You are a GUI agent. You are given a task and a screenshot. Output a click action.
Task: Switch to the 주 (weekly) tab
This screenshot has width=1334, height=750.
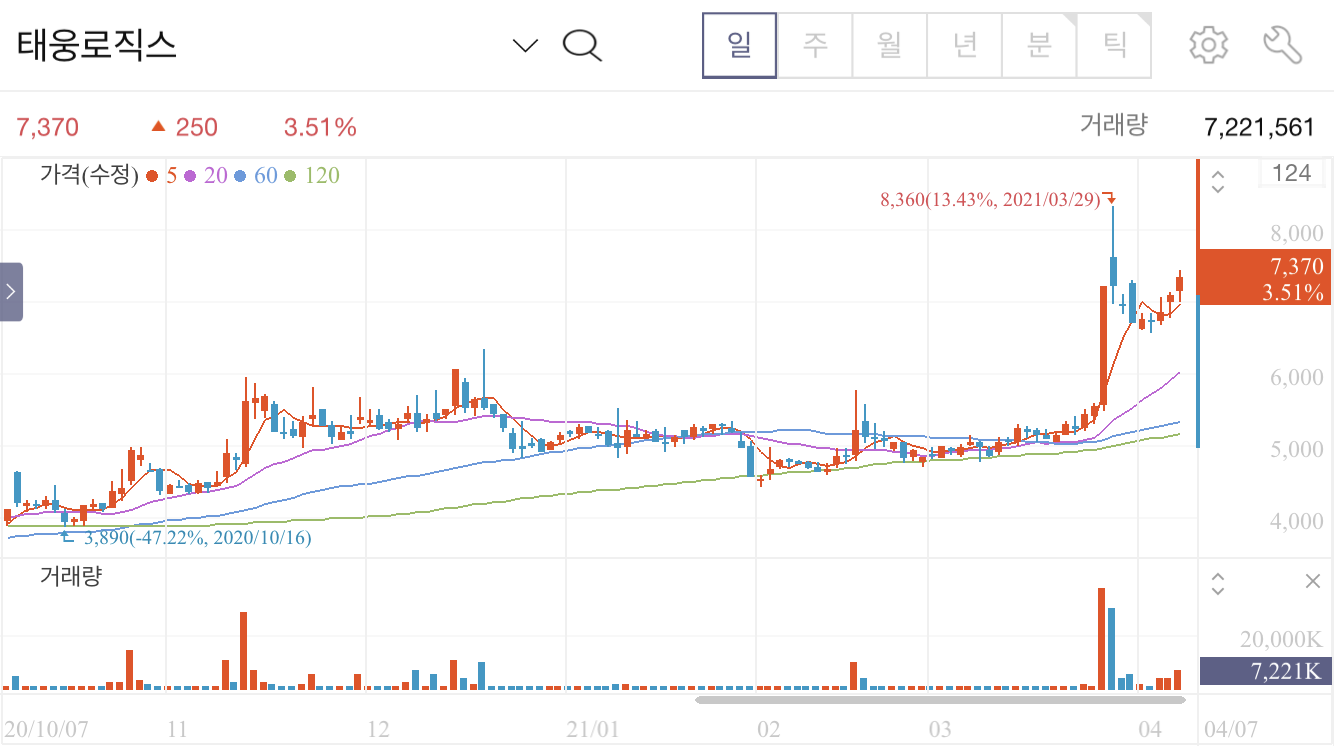pos(815,45)
